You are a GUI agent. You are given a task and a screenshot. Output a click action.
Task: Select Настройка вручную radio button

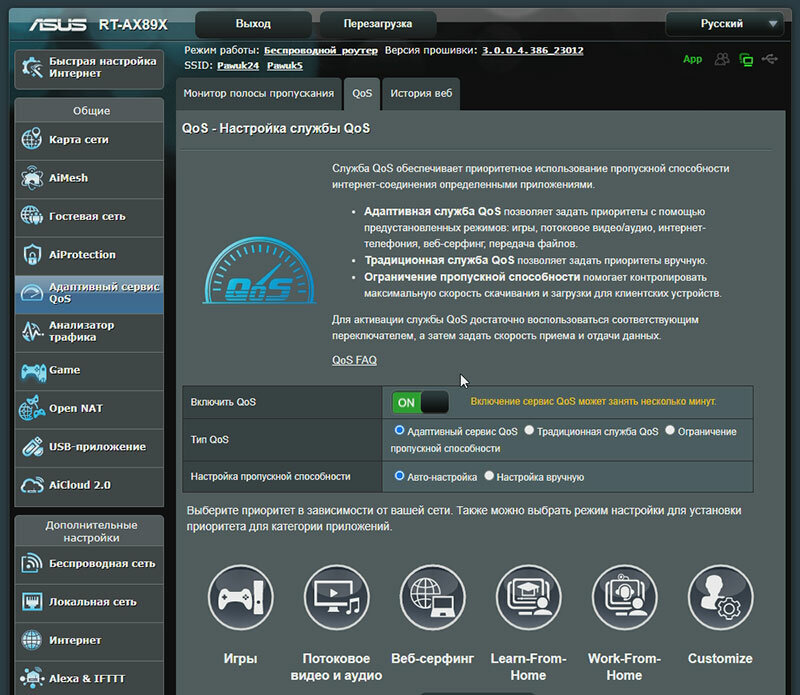pyautogui.click(x=489, y=476)
